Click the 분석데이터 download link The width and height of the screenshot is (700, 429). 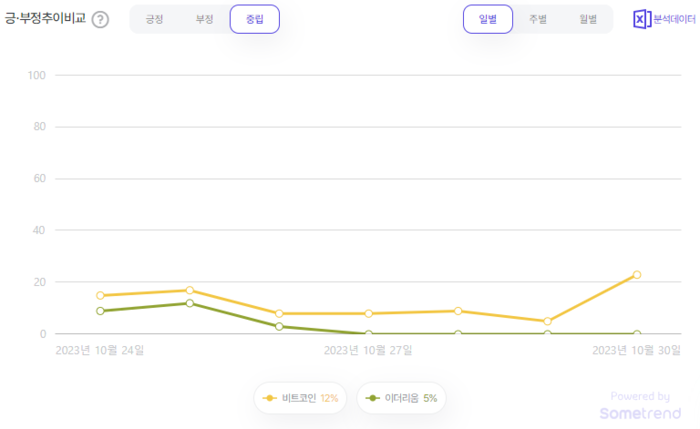pos(674,19)
